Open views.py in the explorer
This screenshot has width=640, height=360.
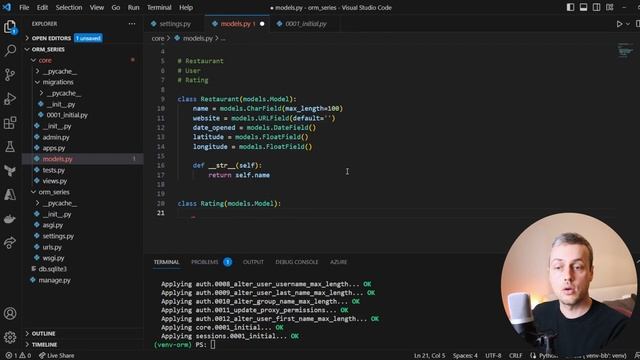tap(55, 181)
